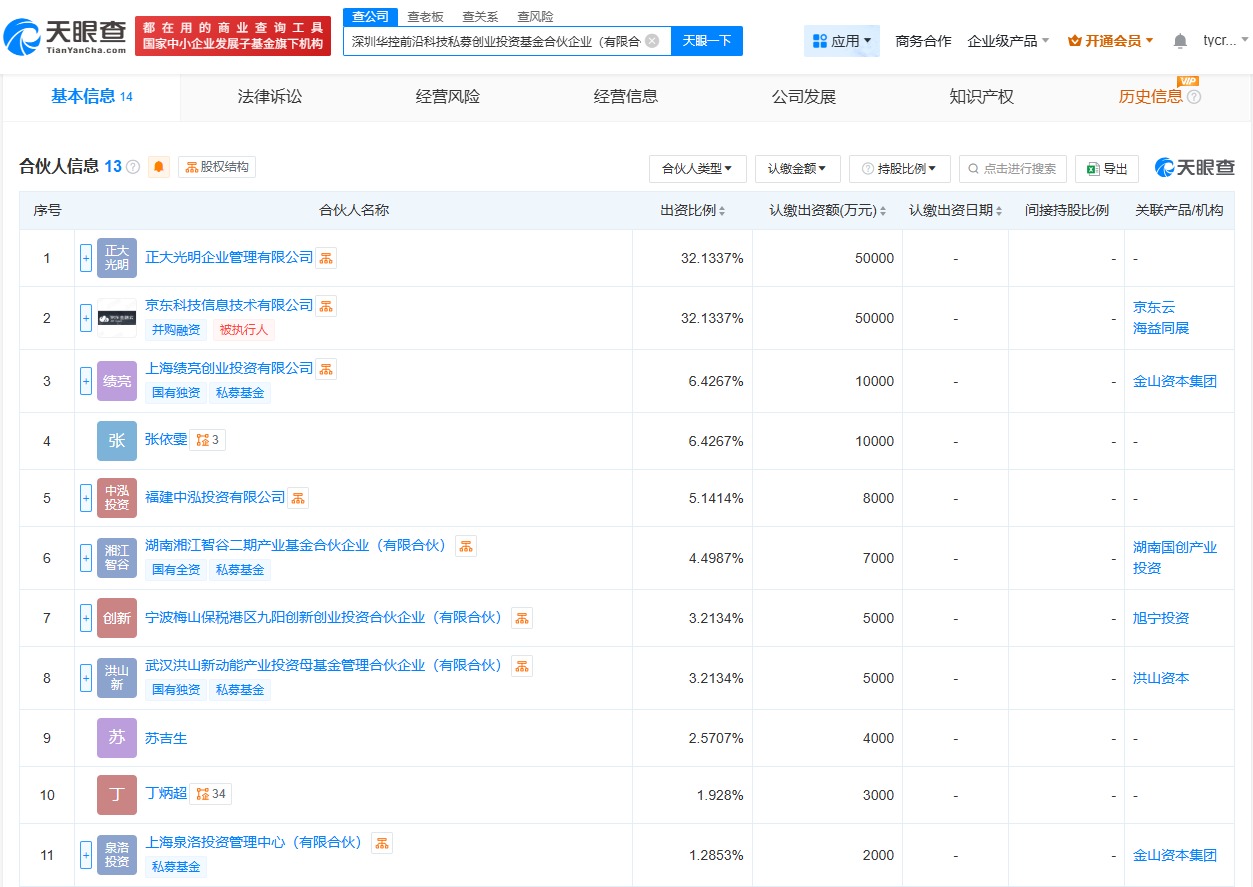Image resolution: width=1253 pixels, height=887 pixels.
Task: Click the help icon beside 合伙人信息 13
Action: [x=133, y=167]
